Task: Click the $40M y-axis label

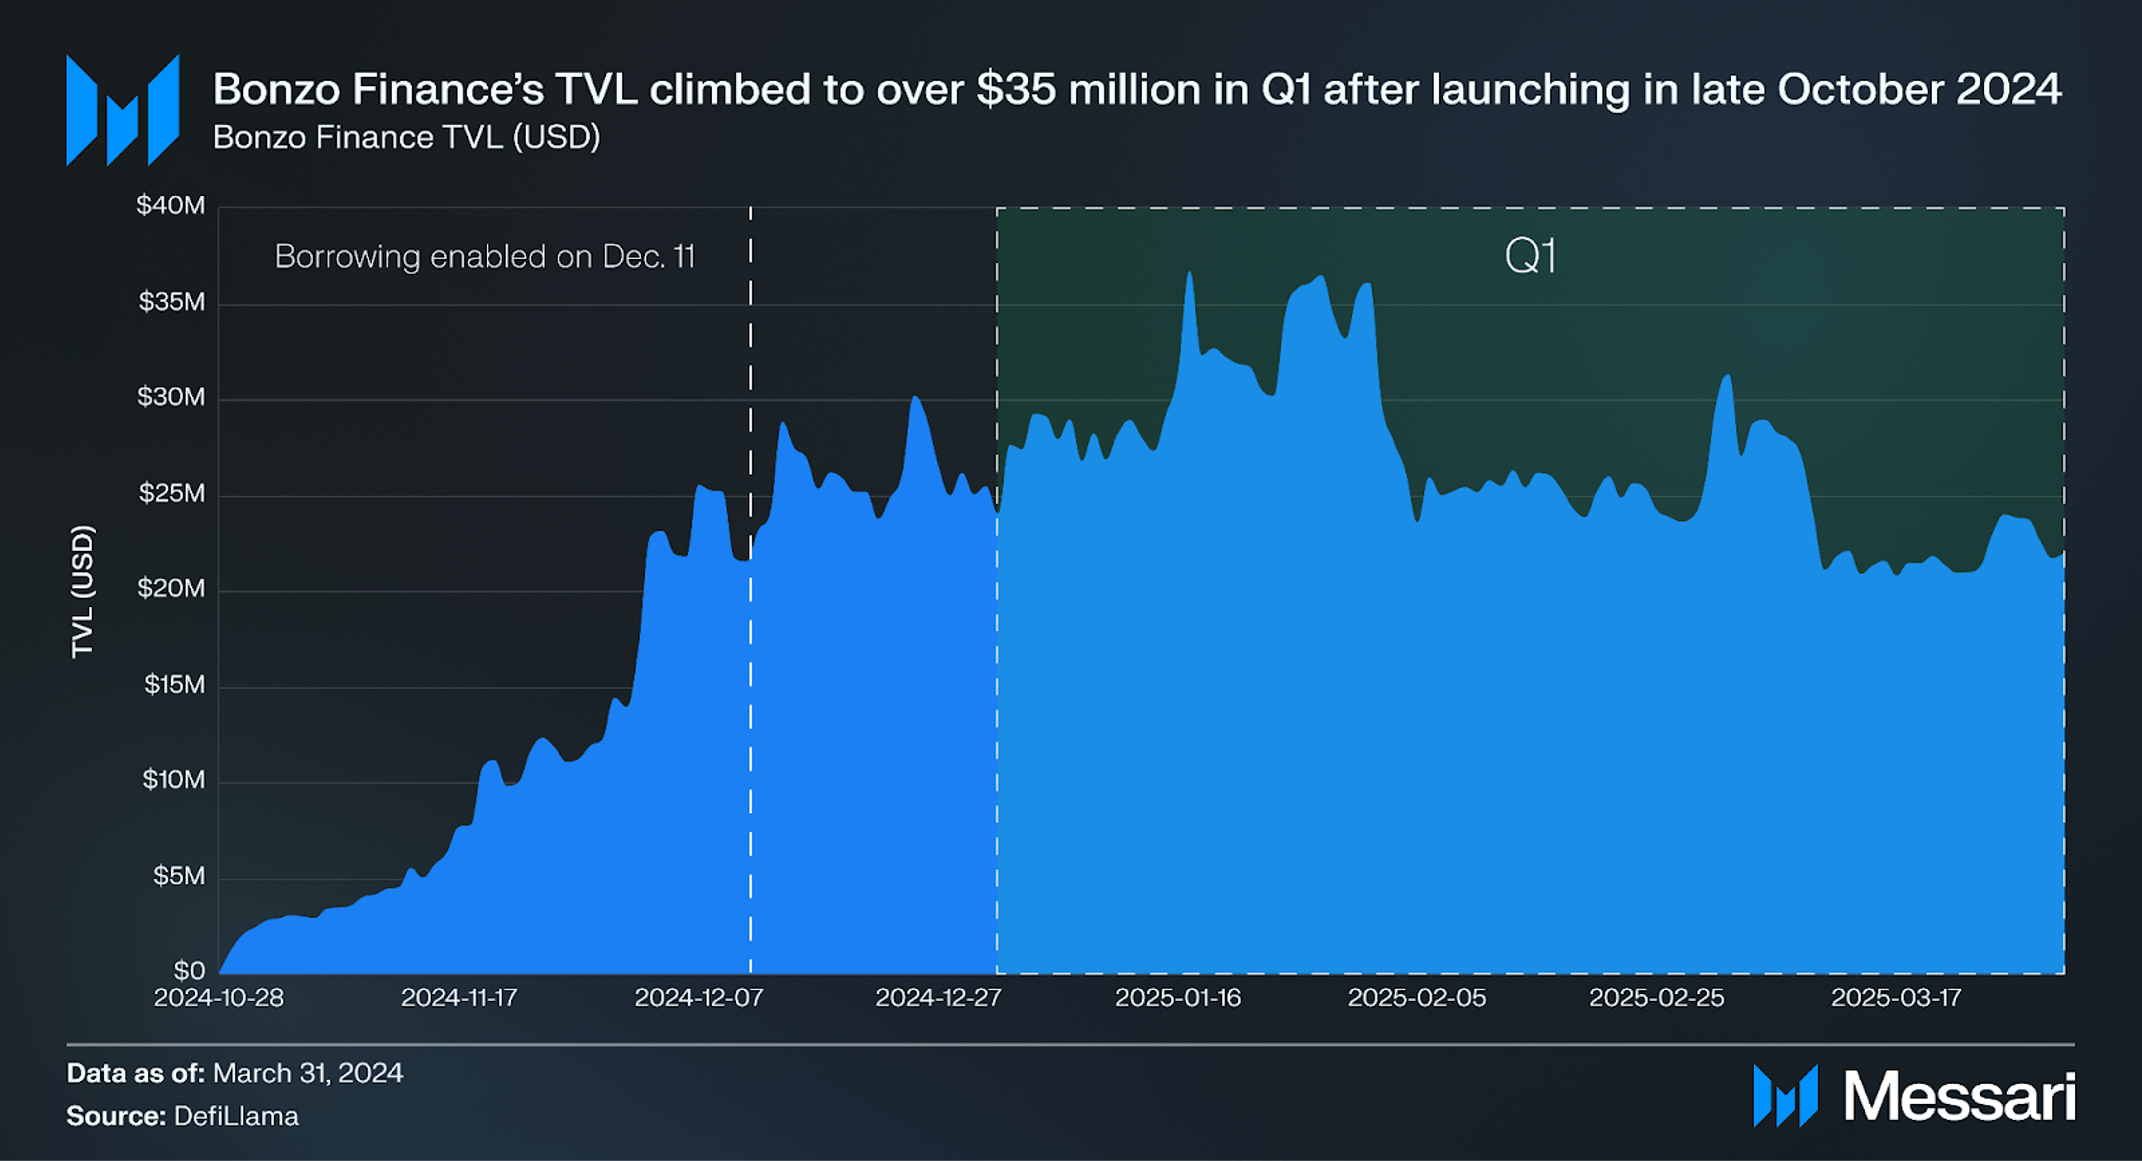Action: [x=171, y=206]
